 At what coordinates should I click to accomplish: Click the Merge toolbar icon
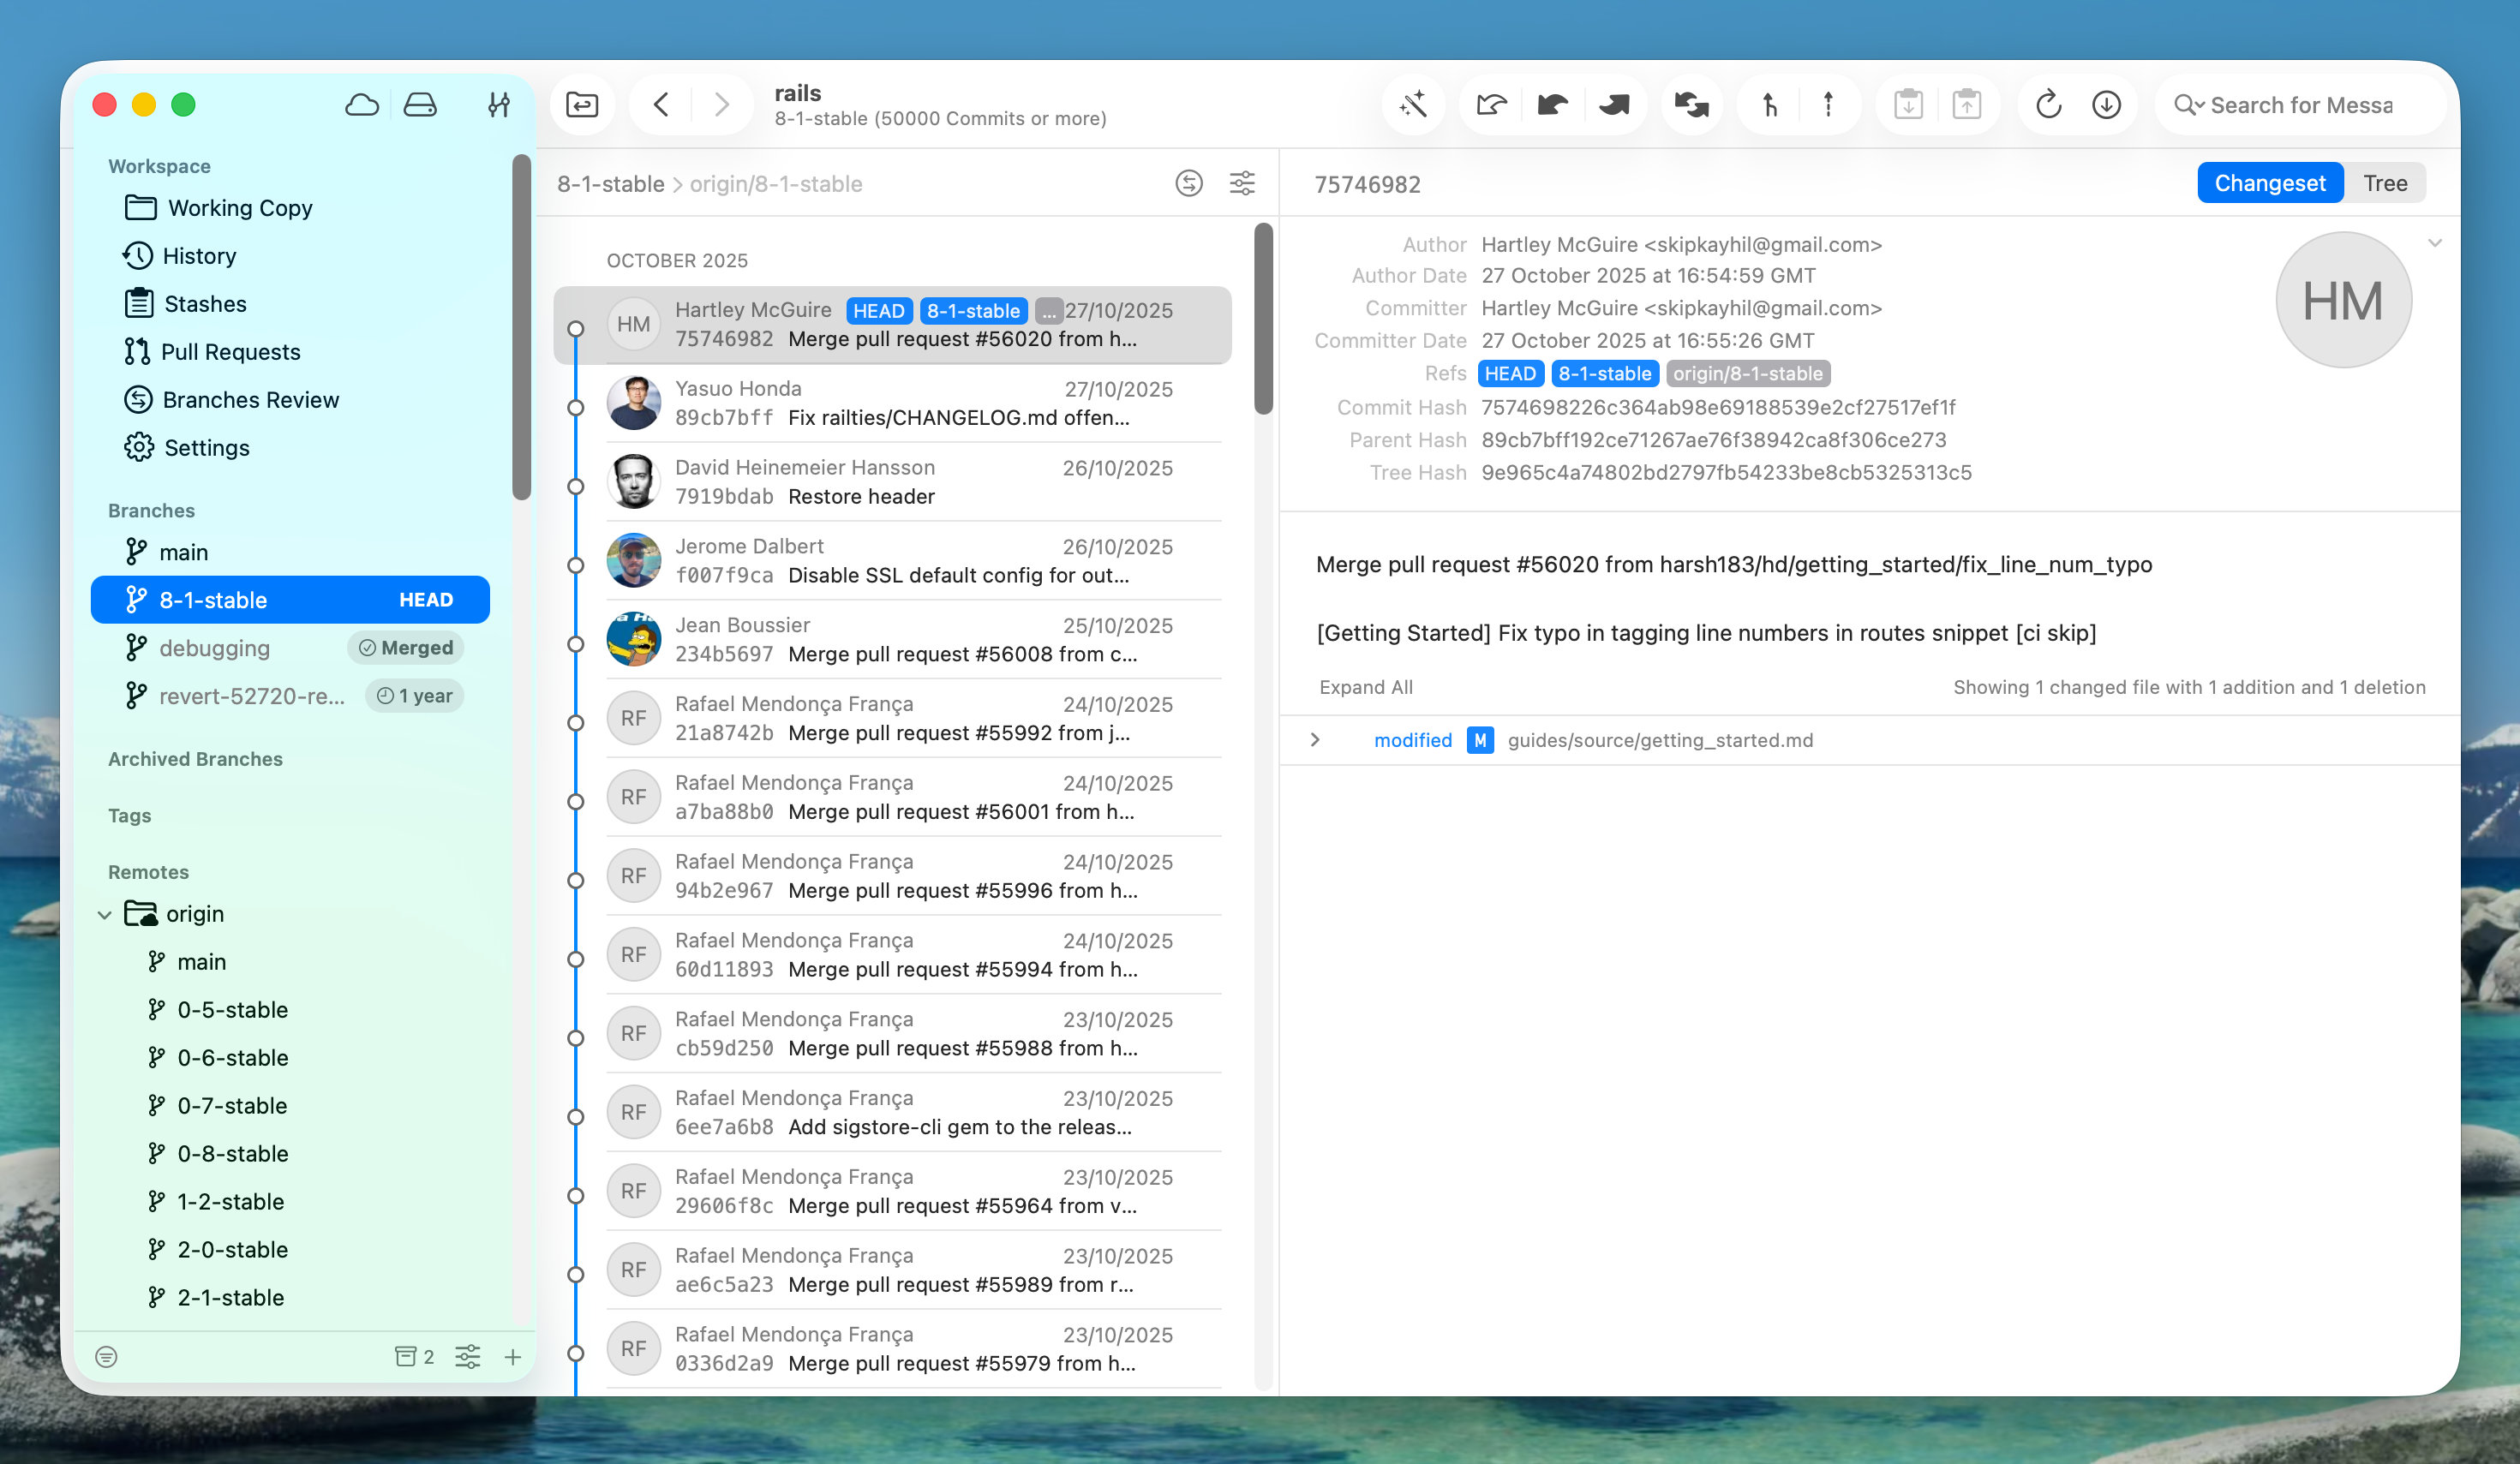point(1769,104)
